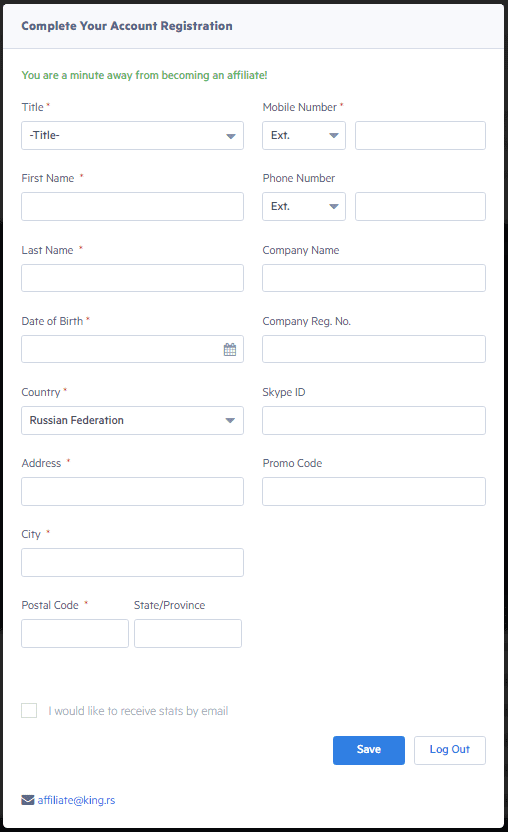Focus the Company Name field
The width and height of the screenshot is (508, 832).
pos(374,278)
